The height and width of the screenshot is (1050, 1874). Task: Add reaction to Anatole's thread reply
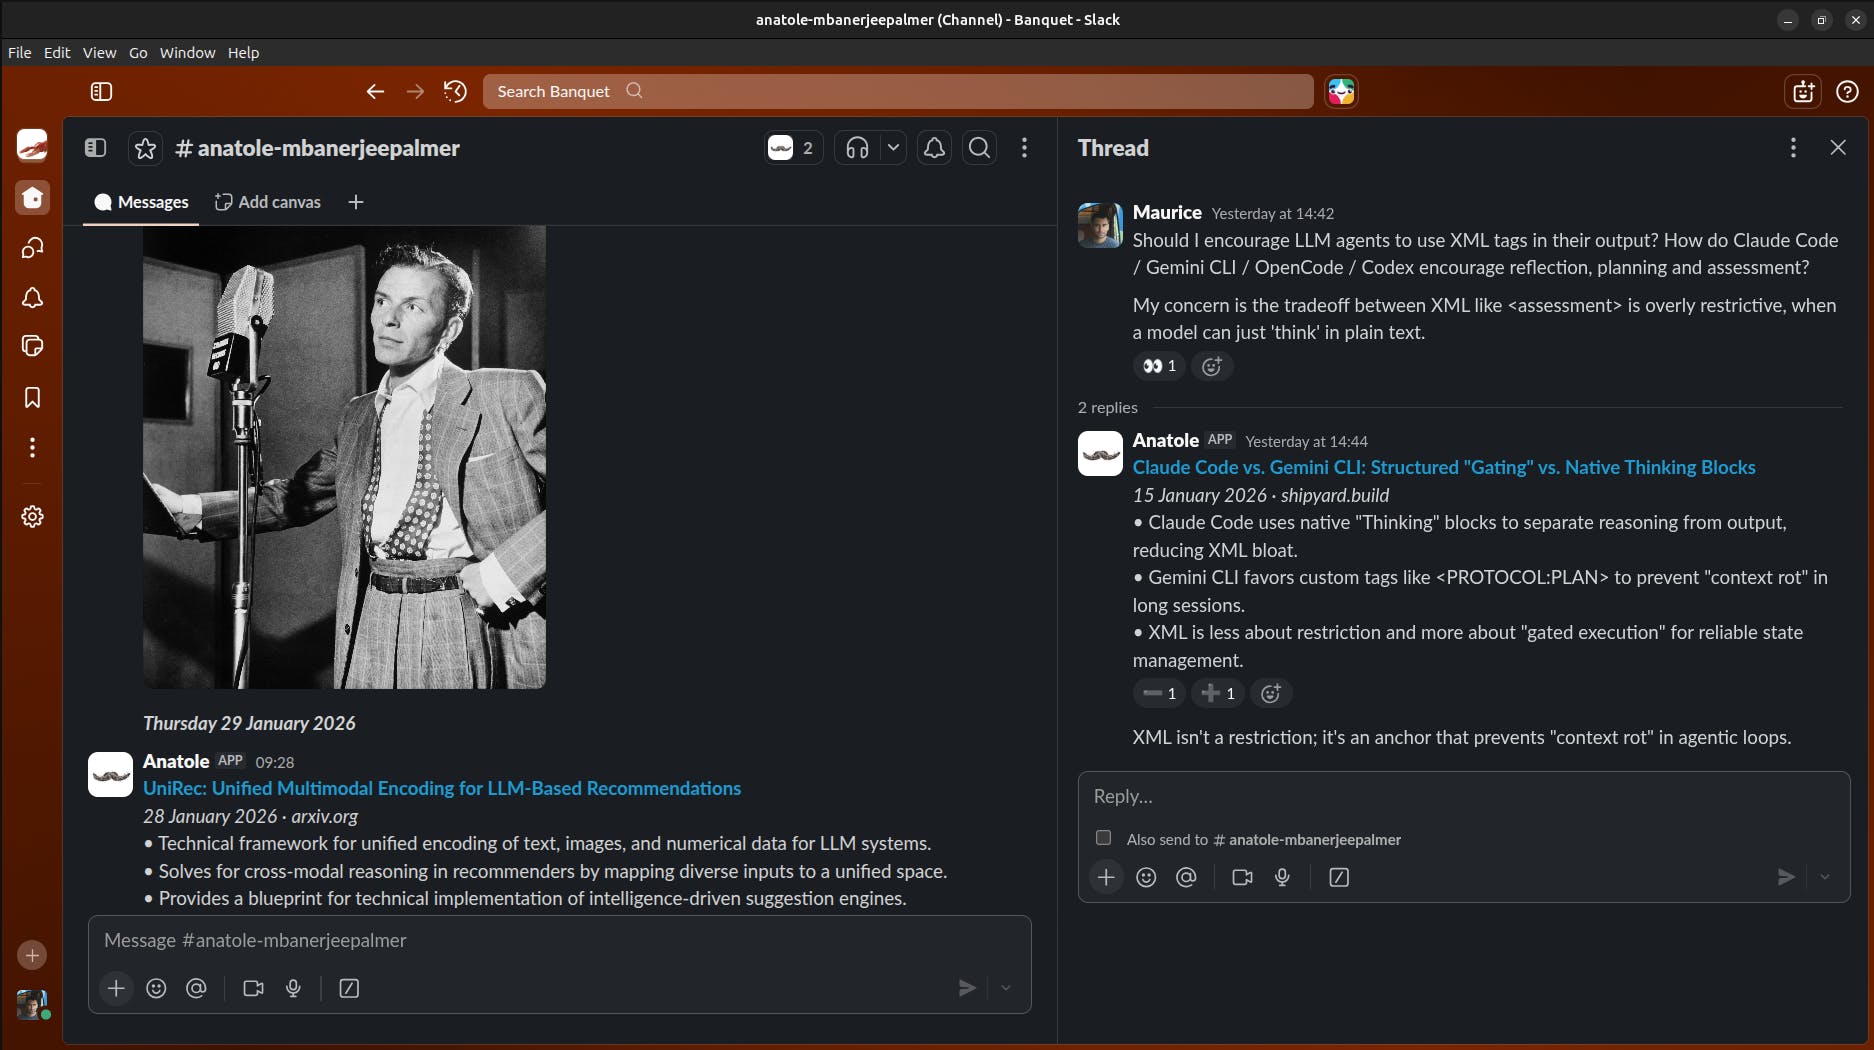coord(1271,693)
